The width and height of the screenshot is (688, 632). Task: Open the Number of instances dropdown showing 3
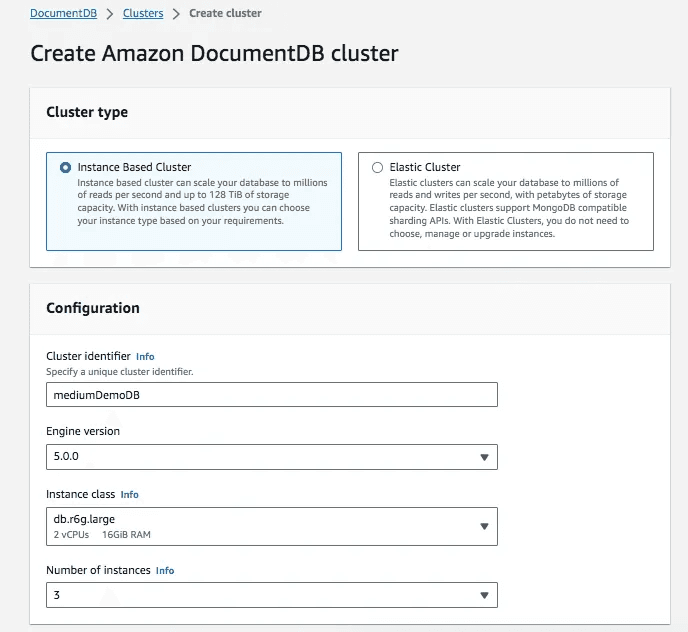(x=272, y=595)
